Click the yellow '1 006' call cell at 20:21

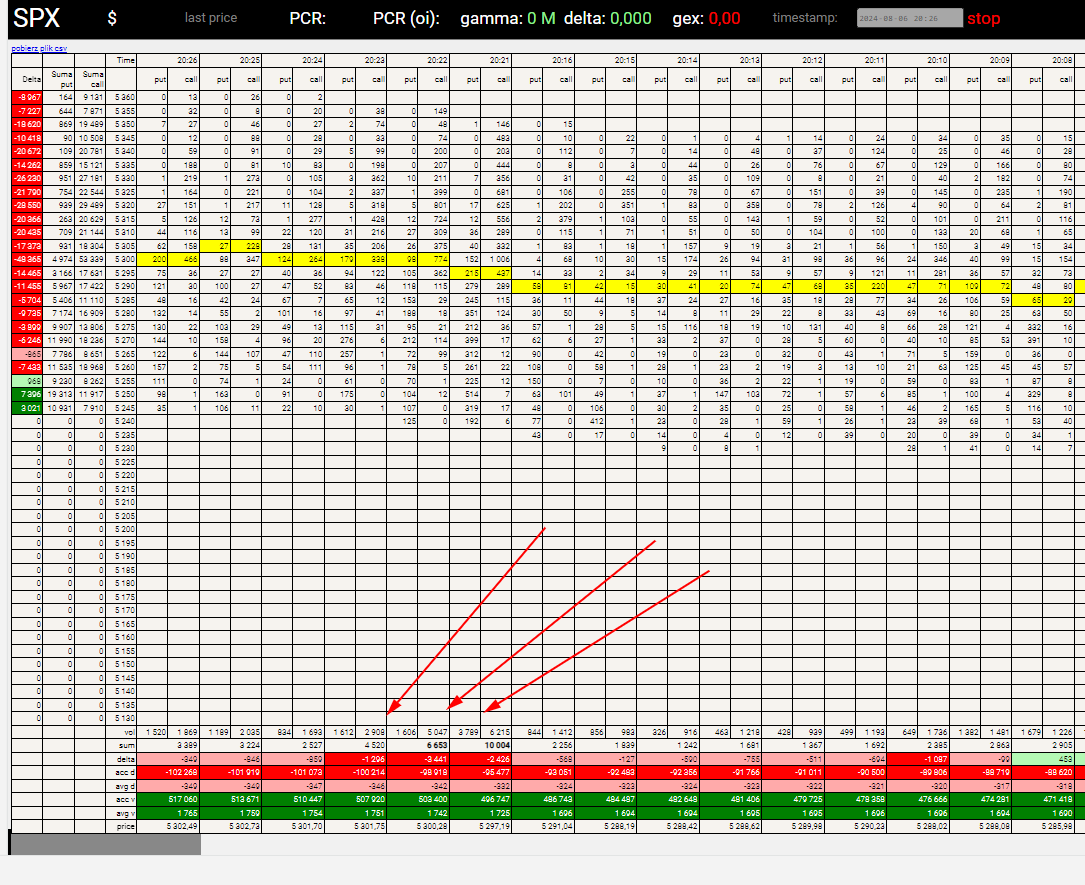[496, 259]
